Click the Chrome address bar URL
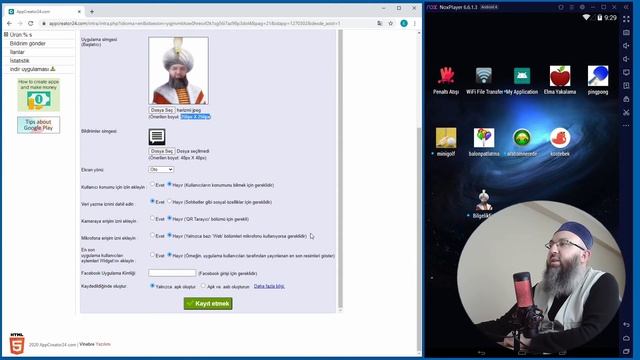The width and height of the screenshot is (640, 360). (x=194, y=24)
